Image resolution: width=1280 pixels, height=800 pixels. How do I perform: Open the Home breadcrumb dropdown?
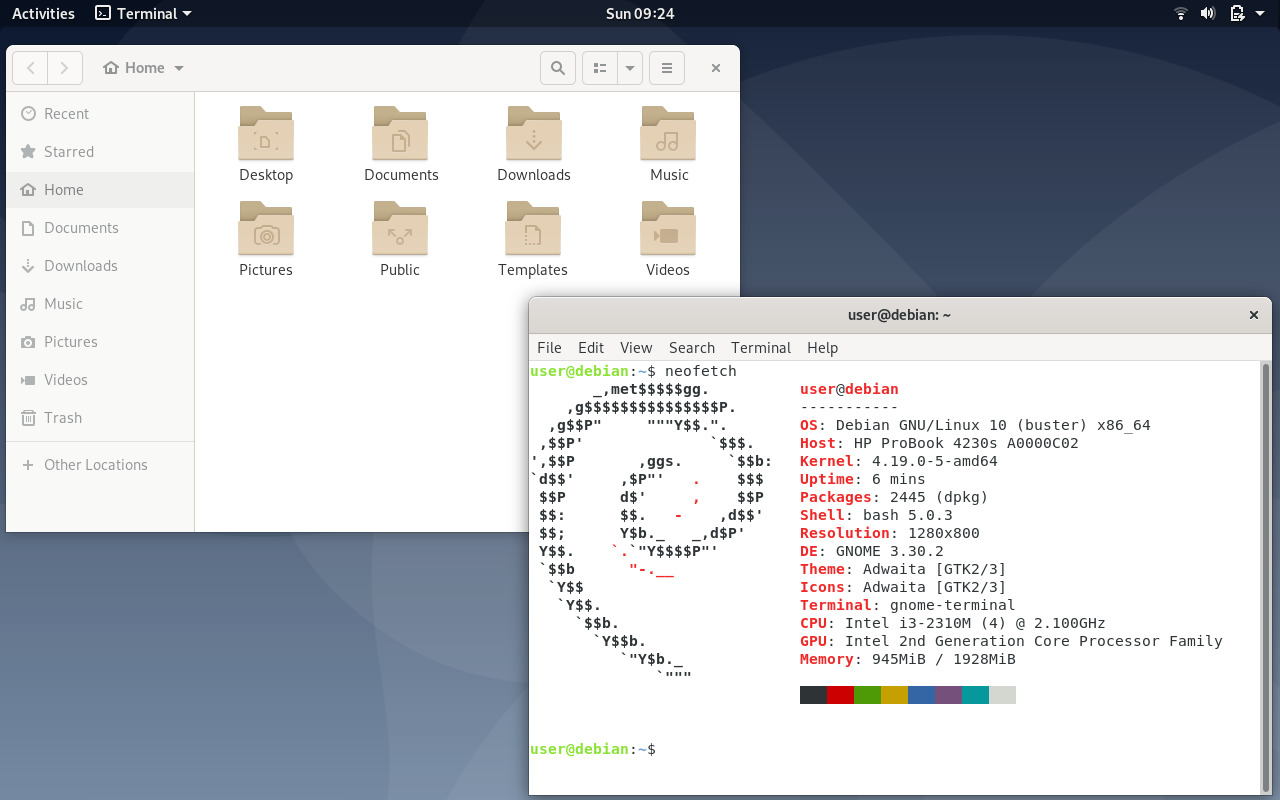coord(179,67)
